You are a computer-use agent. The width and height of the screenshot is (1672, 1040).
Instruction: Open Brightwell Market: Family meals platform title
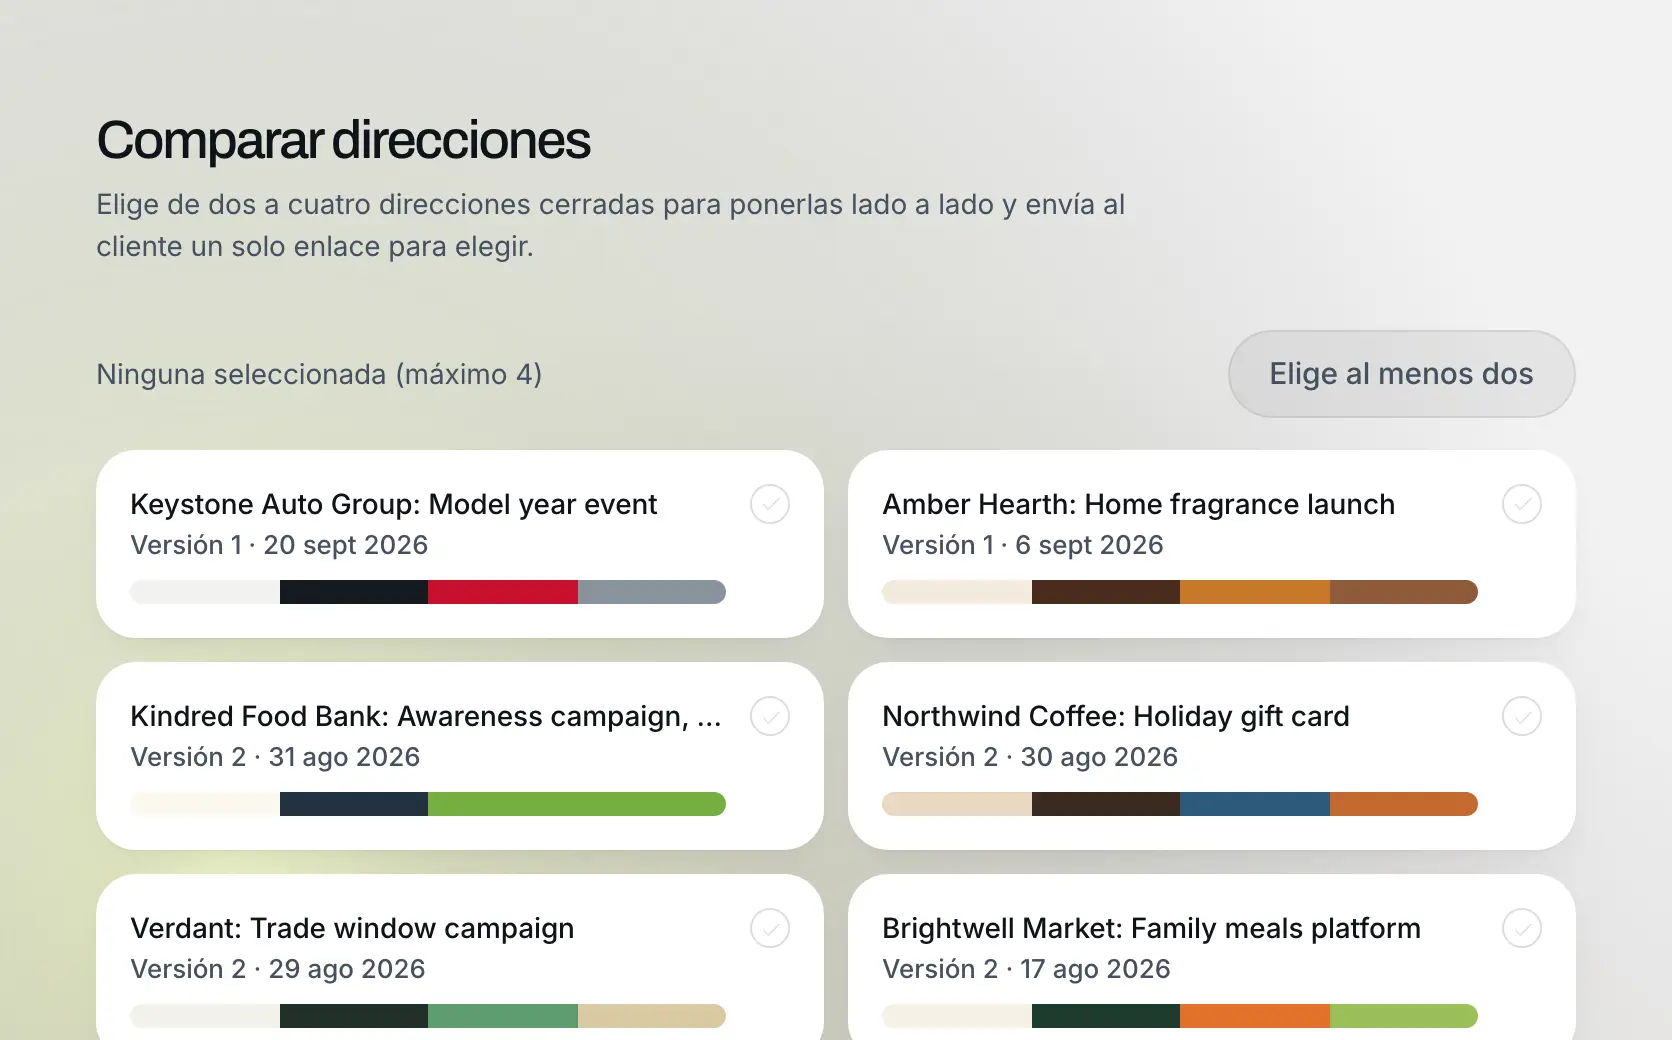pyautogui.click(x=1151, y=928)
